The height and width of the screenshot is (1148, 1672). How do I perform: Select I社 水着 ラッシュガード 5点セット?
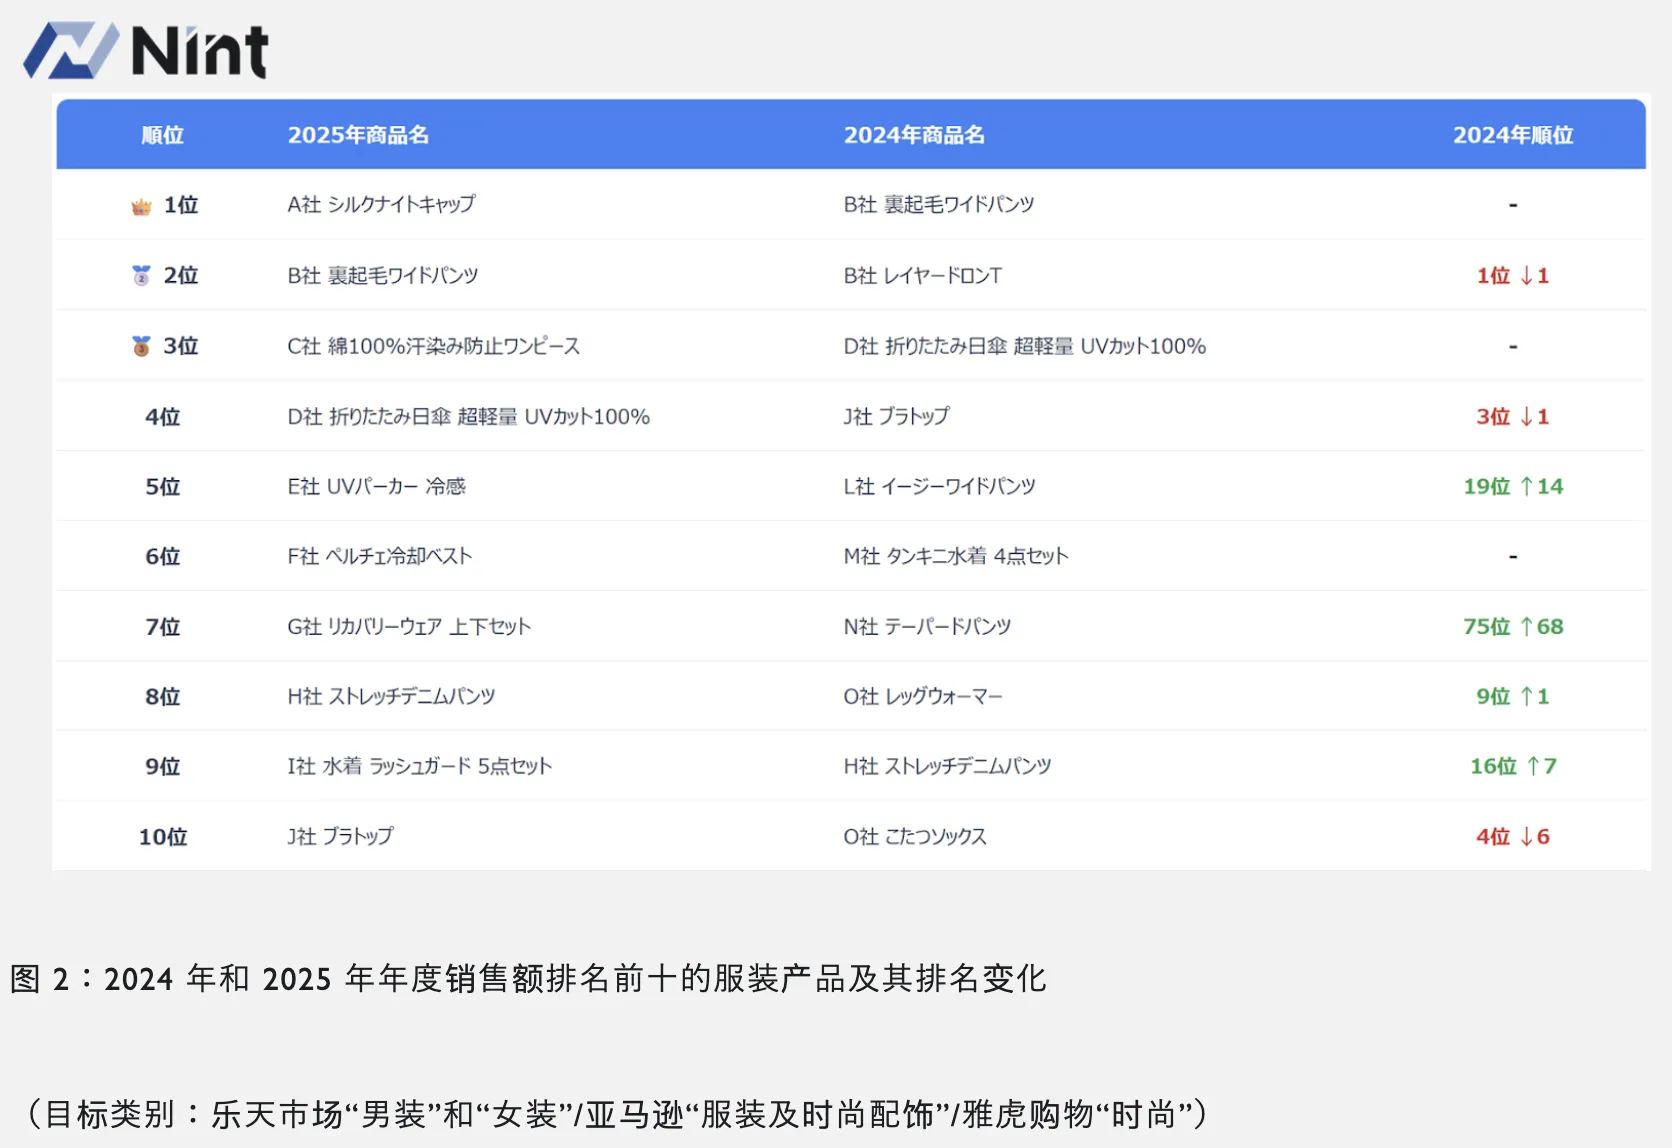tap(420, 766)
